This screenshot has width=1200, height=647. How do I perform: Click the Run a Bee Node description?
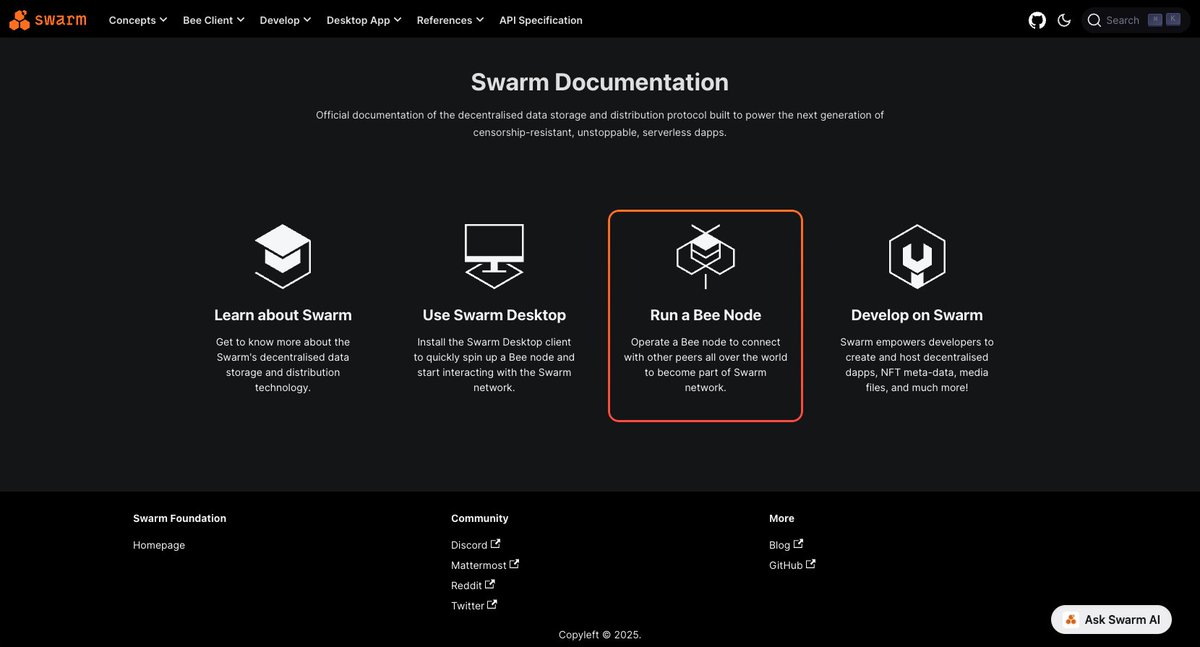click(x=706, y=365)
